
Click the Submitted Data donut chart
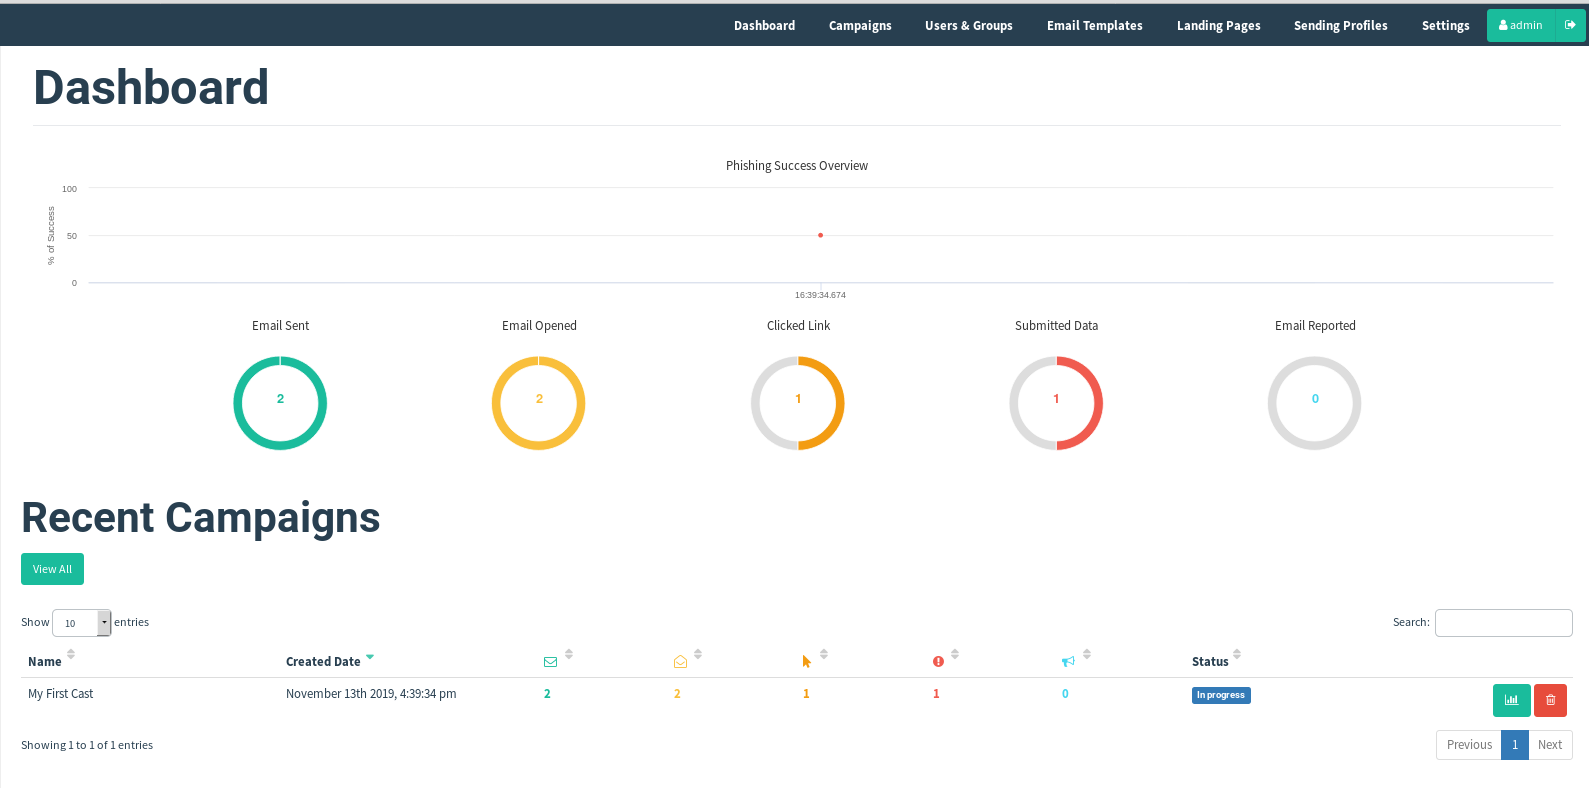[1056, 403]
